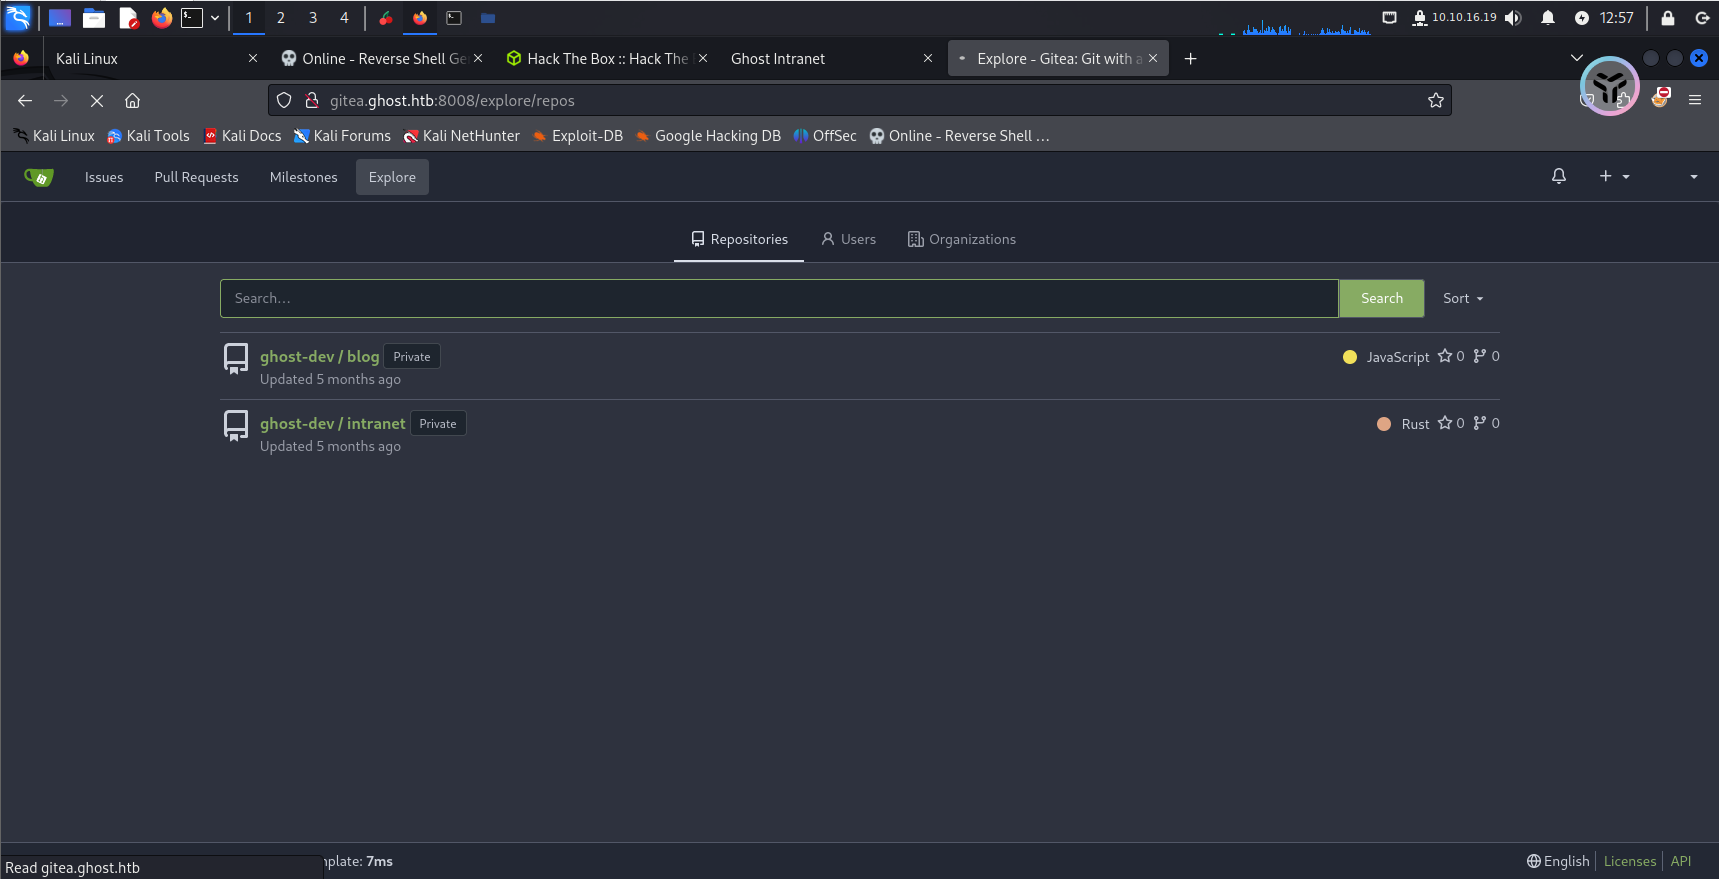Click the Gitea home logo icon

click(38, 177)
